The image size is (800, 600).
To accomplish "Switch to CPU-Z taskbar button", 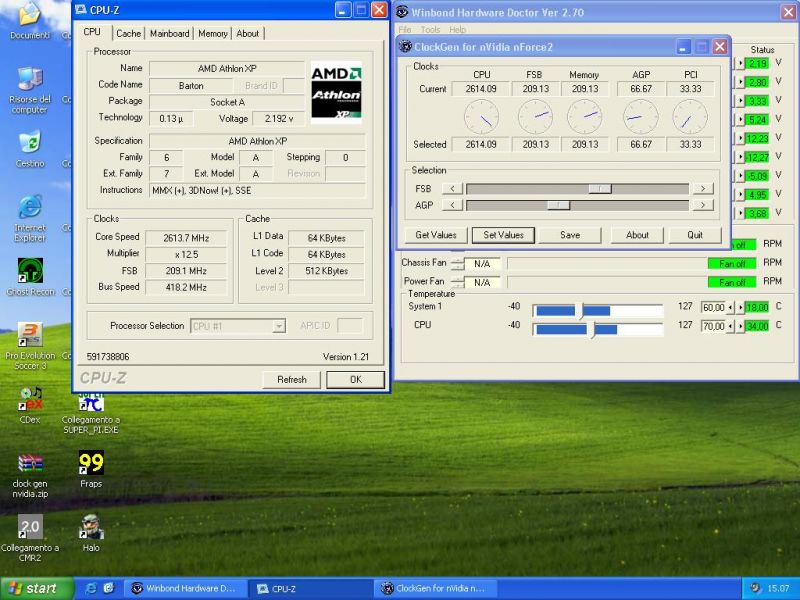I will [312, 588].
